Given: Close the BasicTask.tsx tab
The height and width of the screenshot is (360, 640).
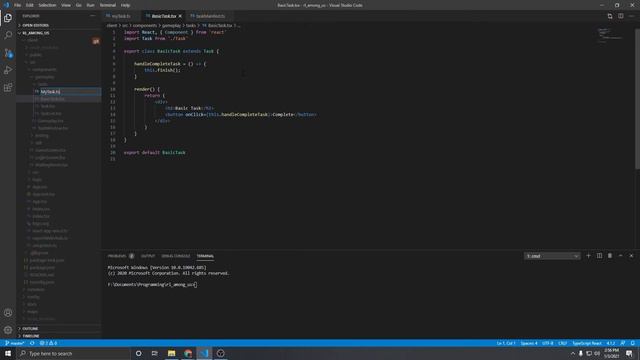Looking at the screenshot, I should point(180,16).
